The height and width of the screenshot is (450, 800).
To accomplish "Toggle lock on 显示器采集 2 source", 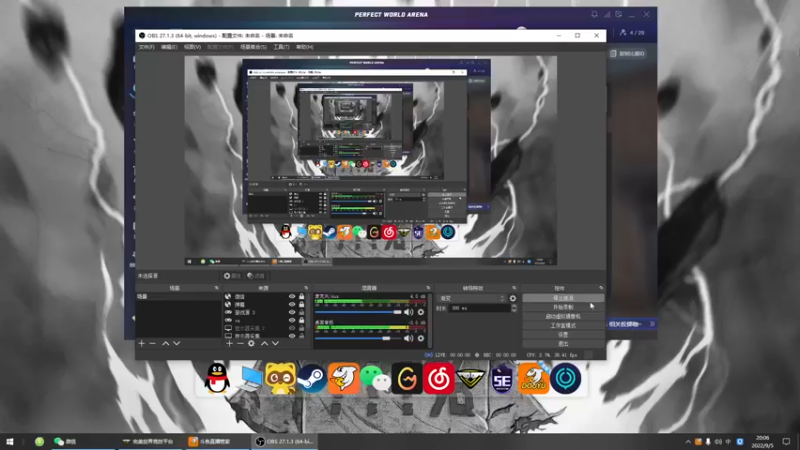I will [302, 328].
